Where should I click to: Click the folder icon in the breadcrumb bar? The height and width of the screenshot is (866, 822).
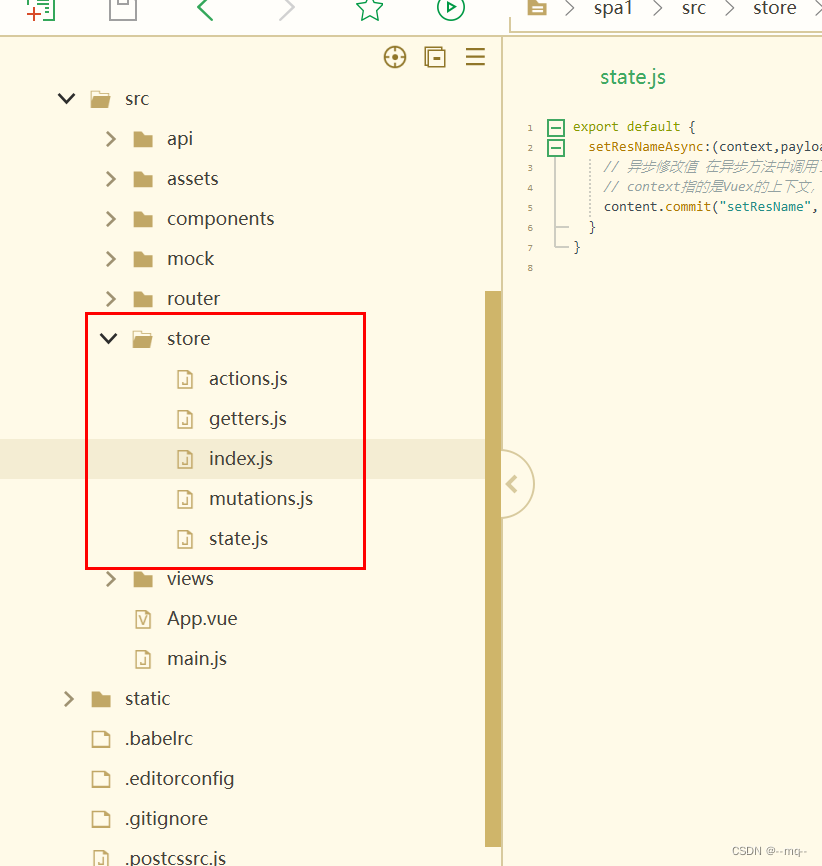[x=537, y=9]
